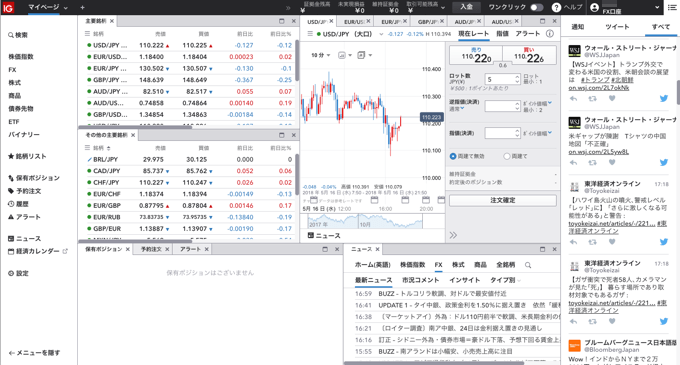Image resolution: width=680 pixels, height=365 pixels.
Task: Reply to second WSJ Japan tweet
Action: (x=573, y=163)
